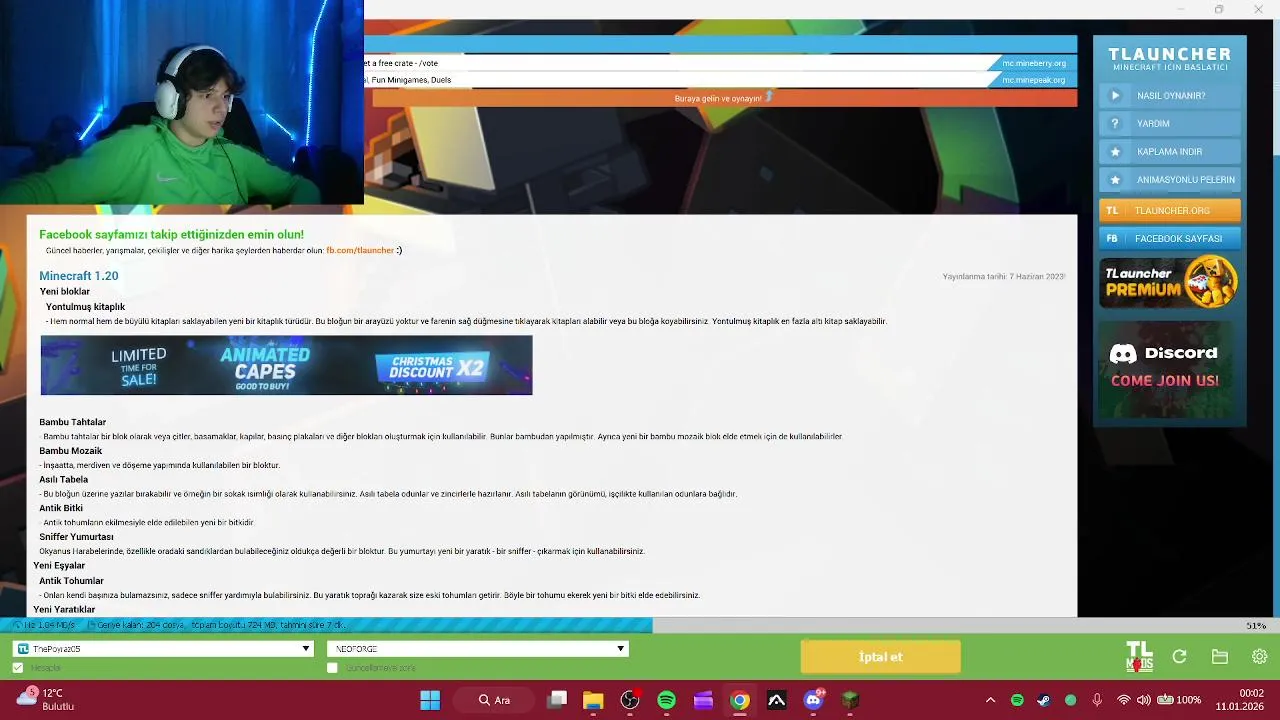The image size is (1280, 720).
Task: Visit TLAUNCHER.ORG orange button
Action: (1170, 211)
